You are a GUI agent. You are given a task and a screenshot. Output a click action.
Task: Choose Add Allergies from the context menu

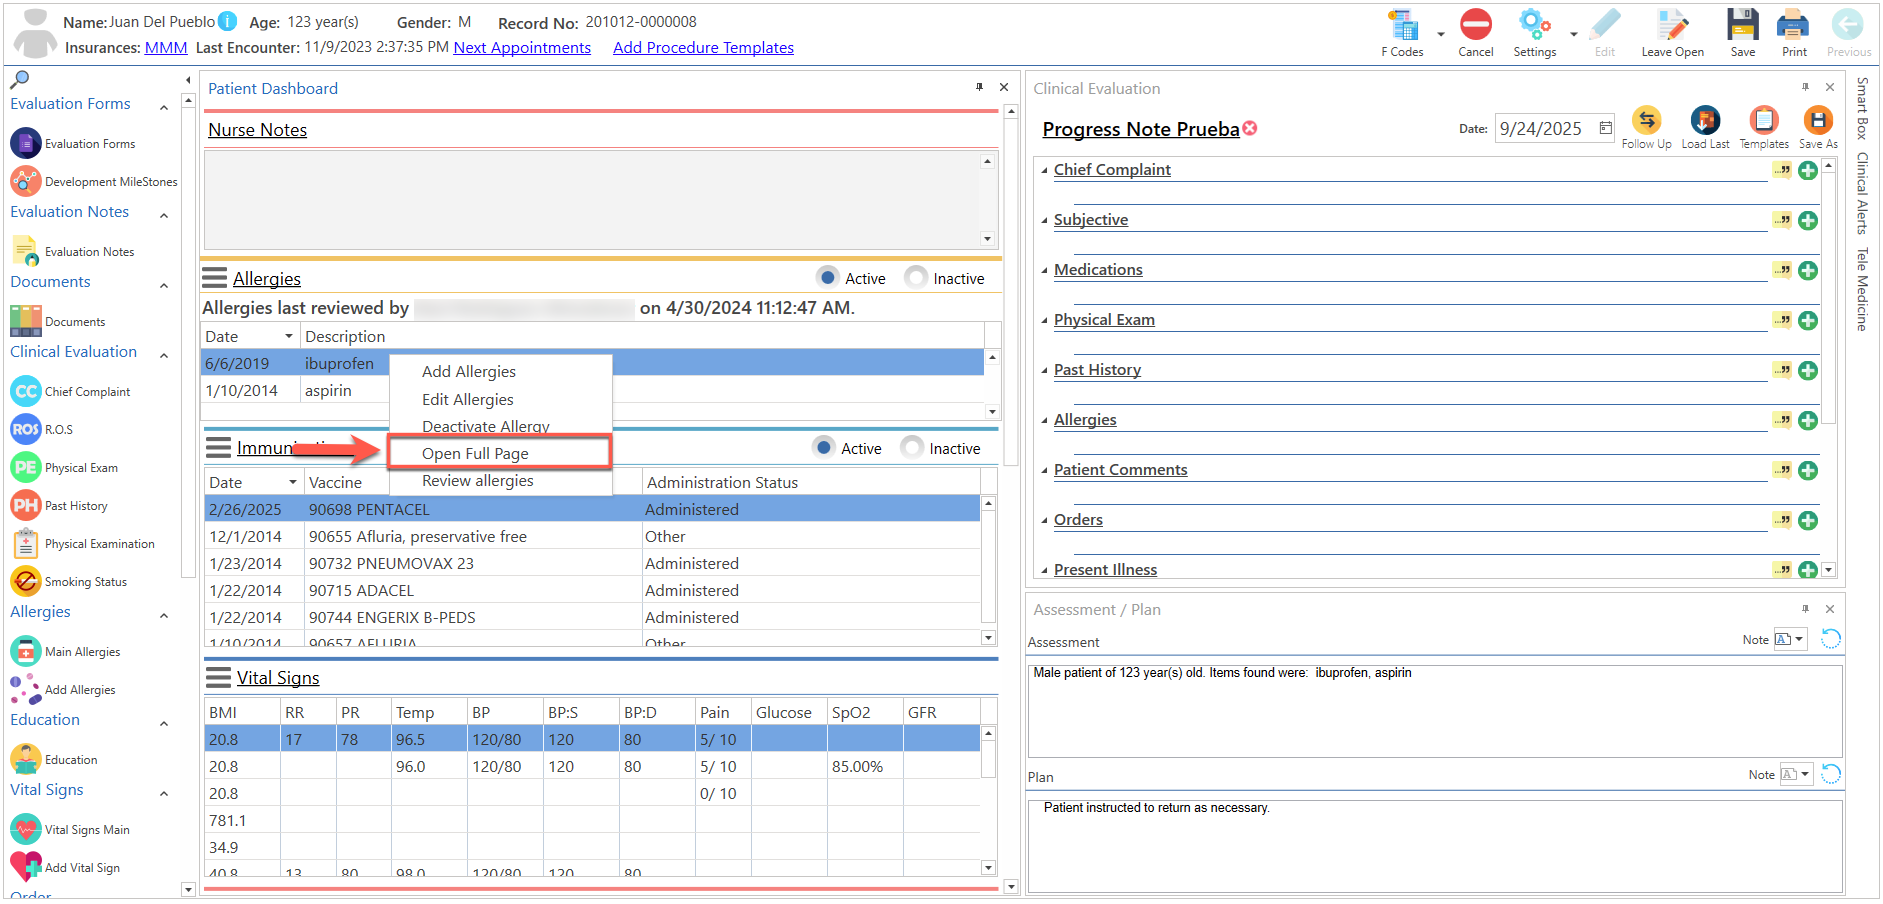click(469, 371)
